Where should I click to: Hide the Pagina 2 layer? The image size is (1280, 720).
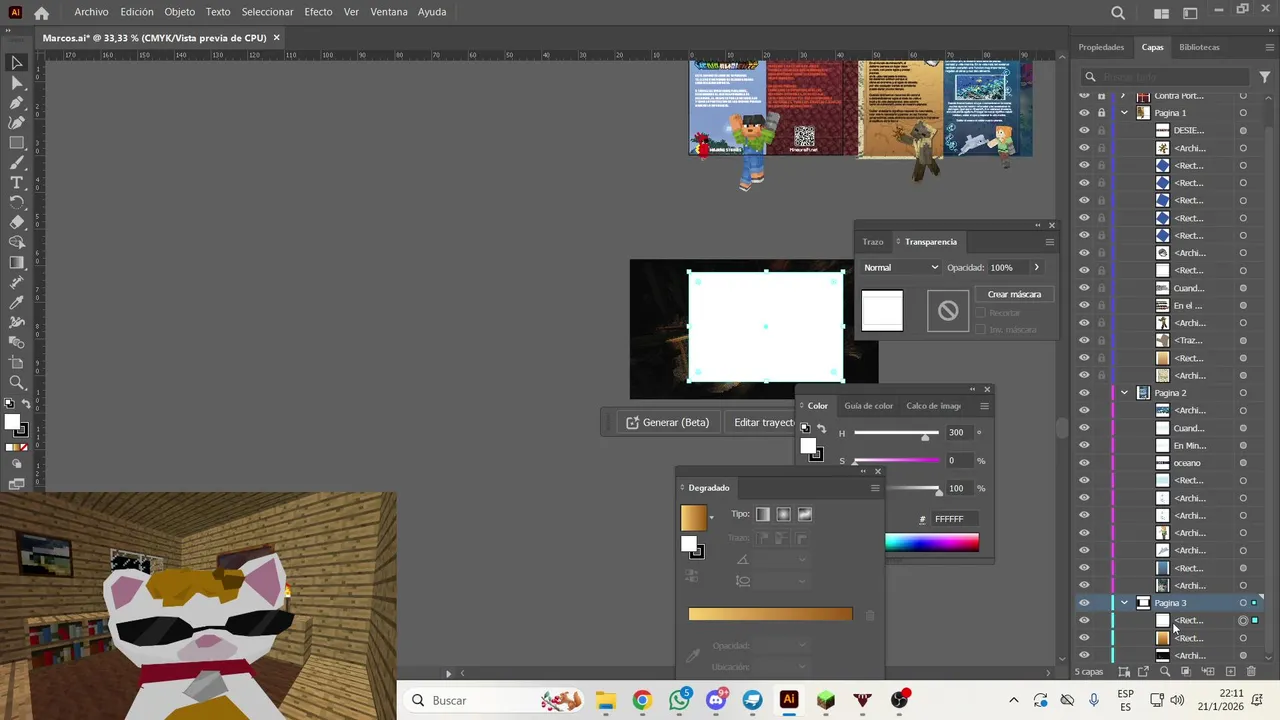coord(1084,393)
